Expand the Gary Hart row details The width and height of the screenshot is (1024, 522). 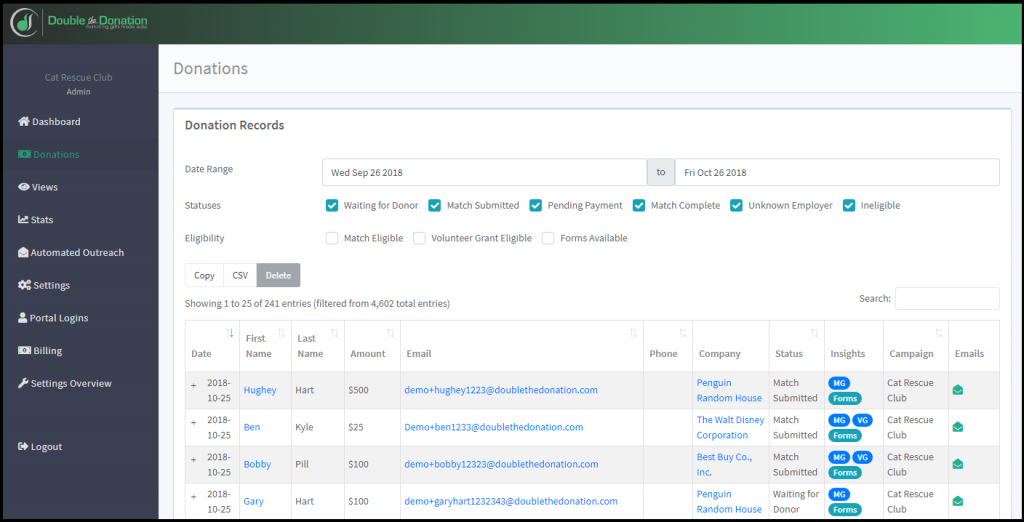[193, 497]
